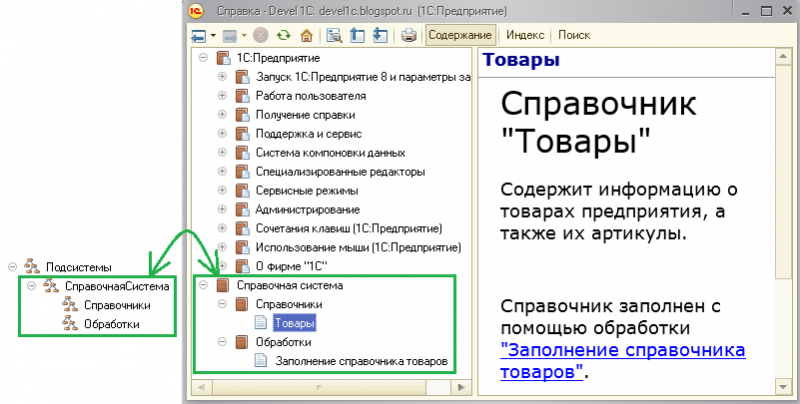Click the Товары article heading
This screenshot has height=404, width=800.
(521, 60)
